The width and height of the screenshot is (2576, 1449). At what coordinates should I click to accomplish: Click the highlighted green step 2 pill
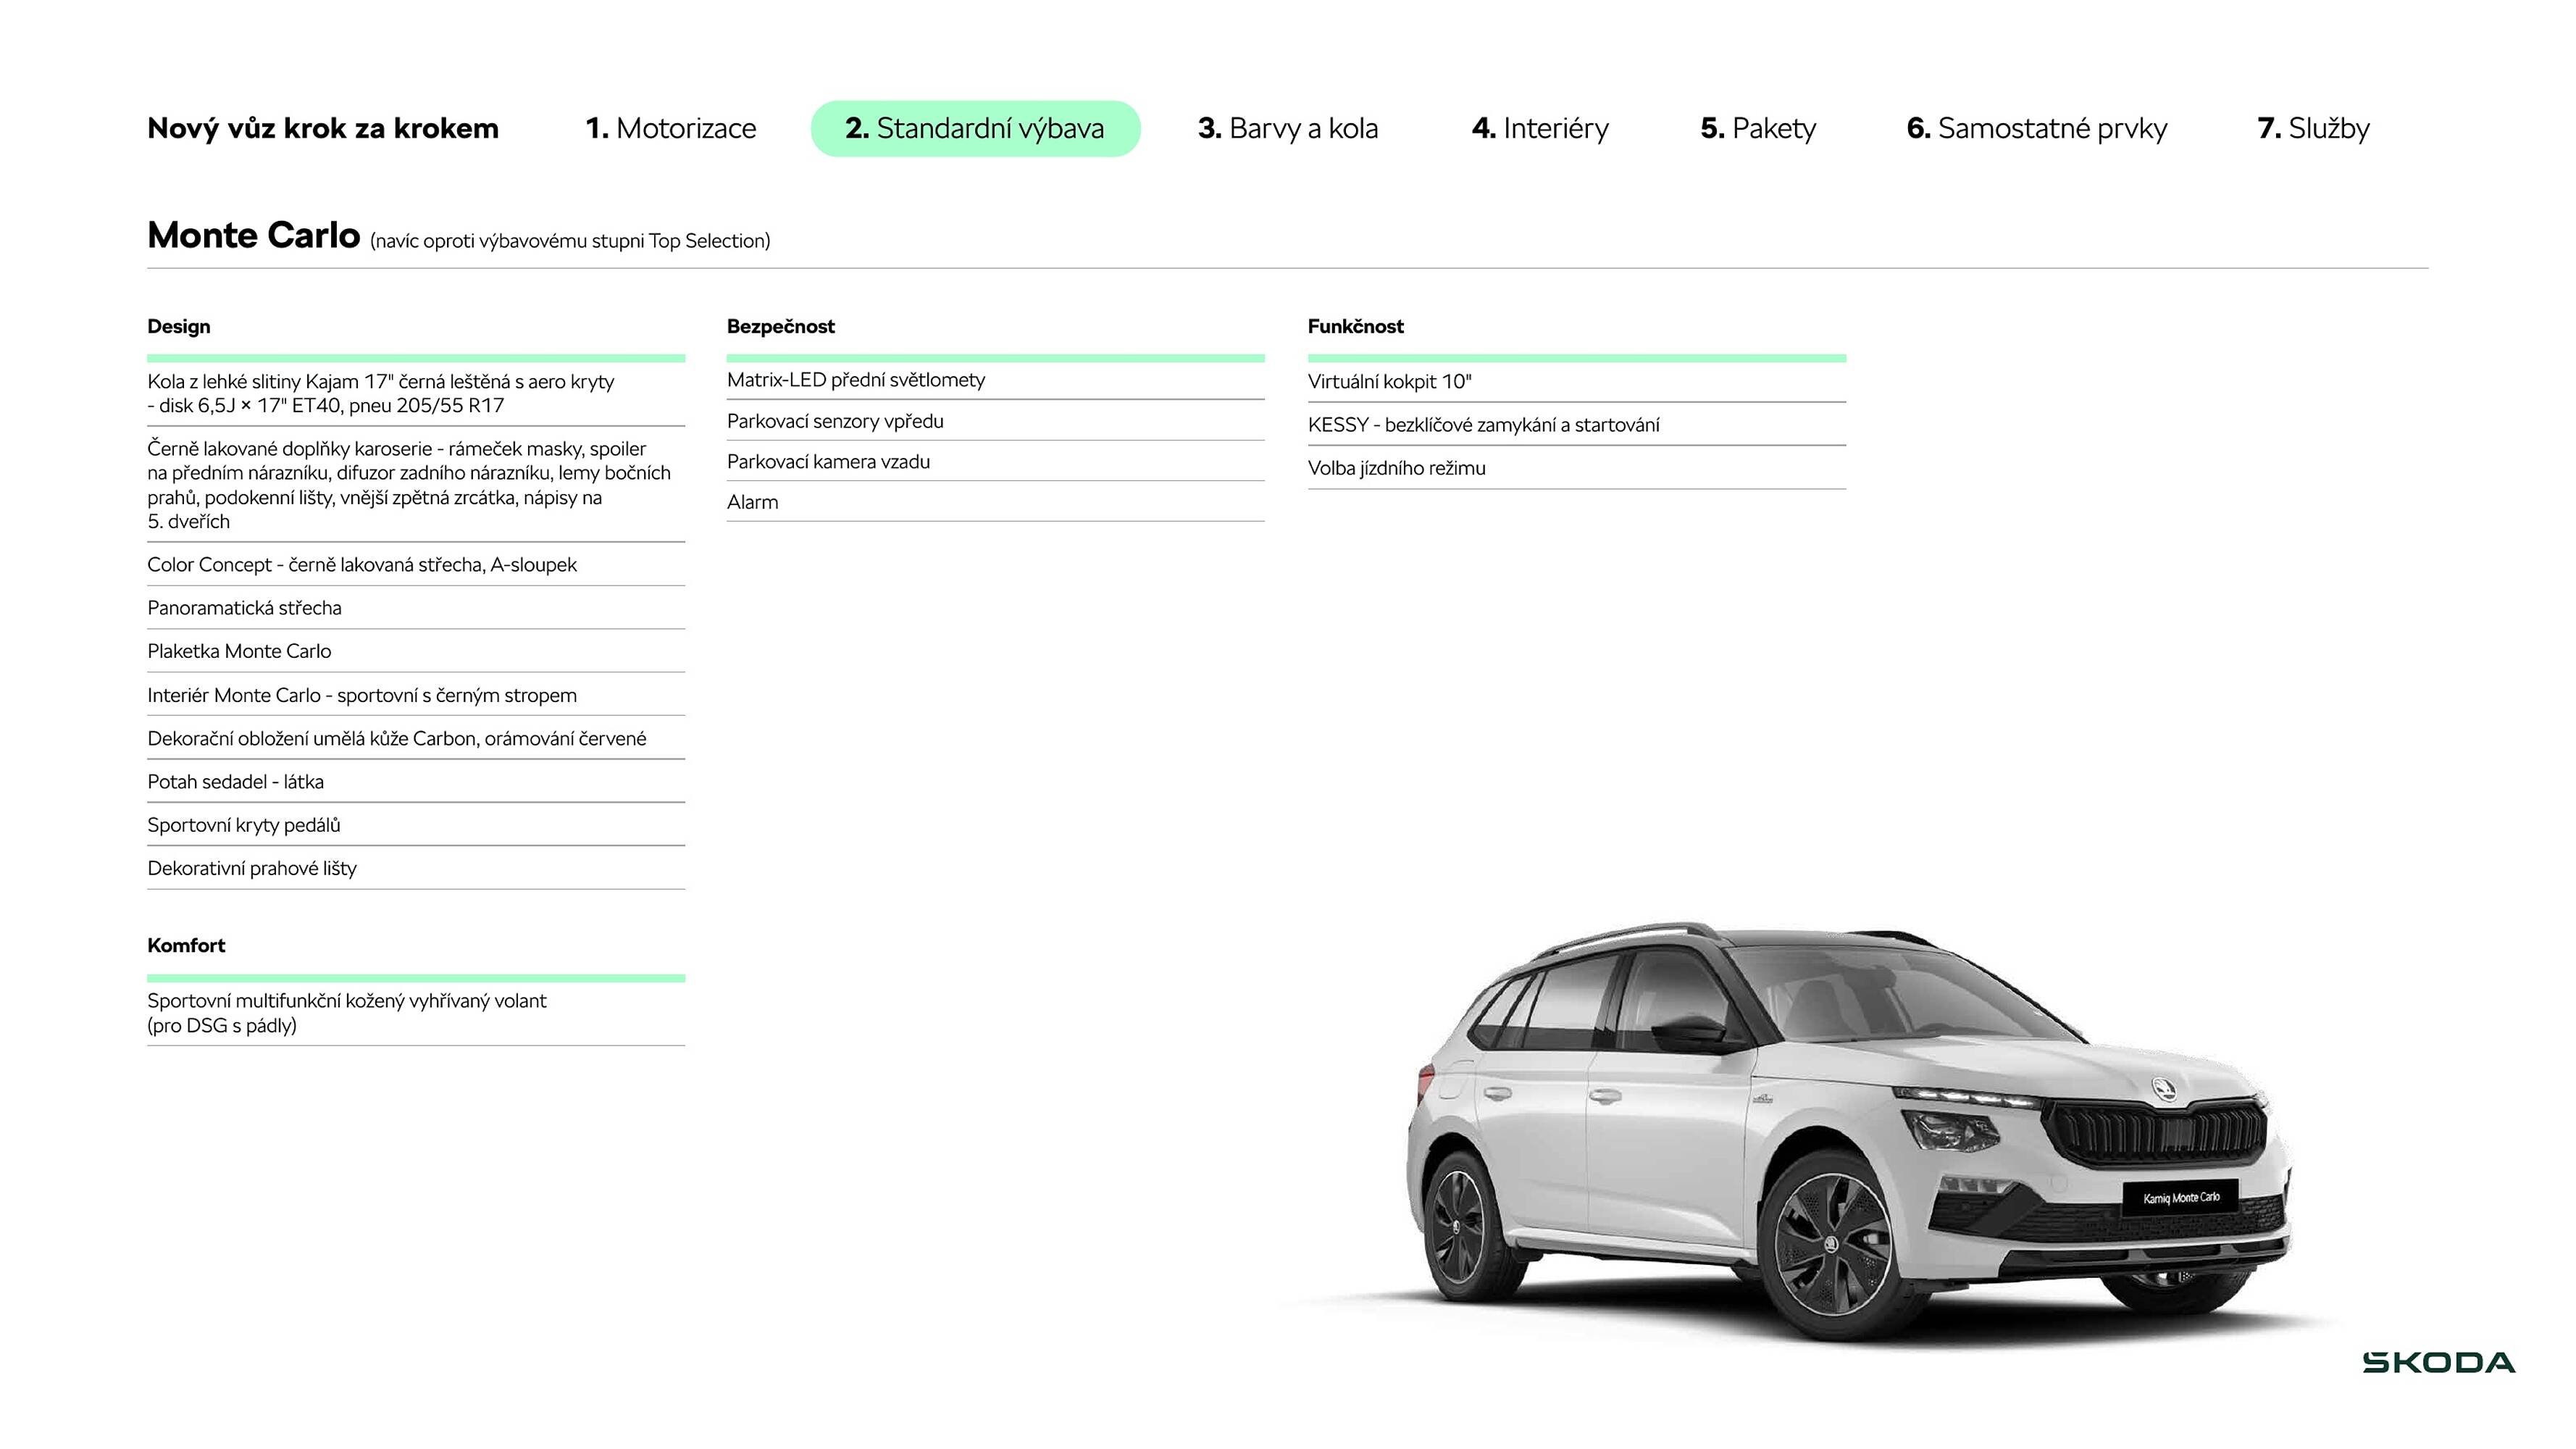tap(975, 128)
